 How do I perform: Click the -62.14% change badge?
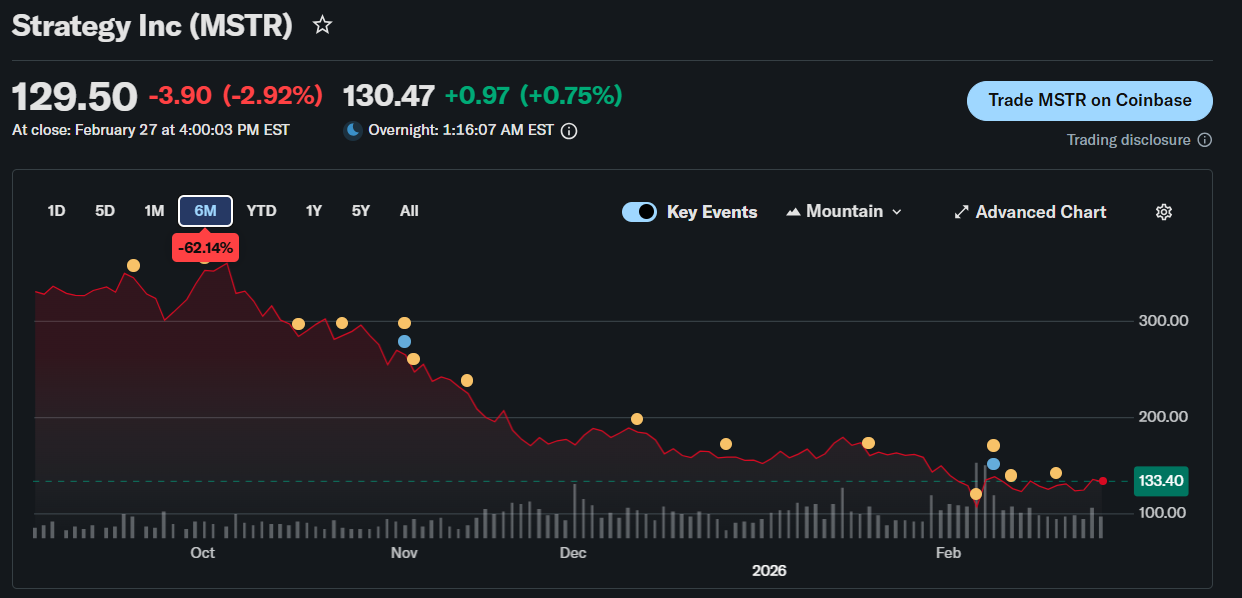[x=206, y=247]
